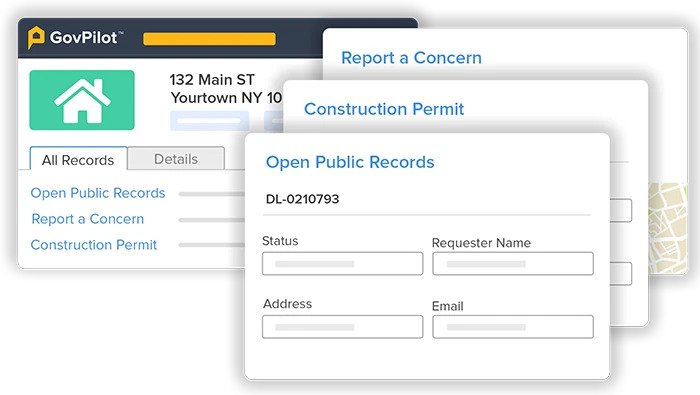
Task: Open the Open Public Records link in list
Action: coord(98,193)
